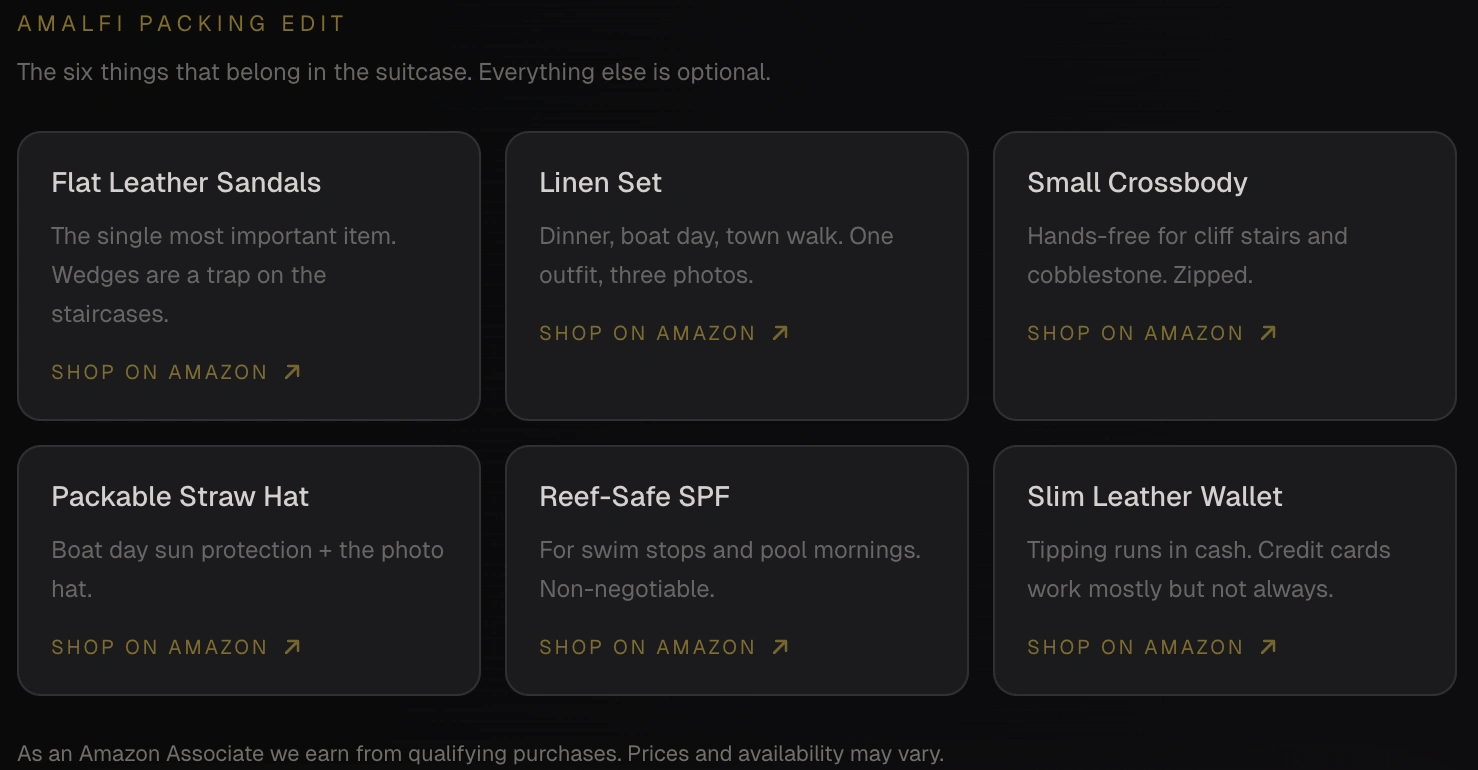Click the Small Crossbody card heading
This screenshot has height=770, width=1478.
pos(1137,183)
